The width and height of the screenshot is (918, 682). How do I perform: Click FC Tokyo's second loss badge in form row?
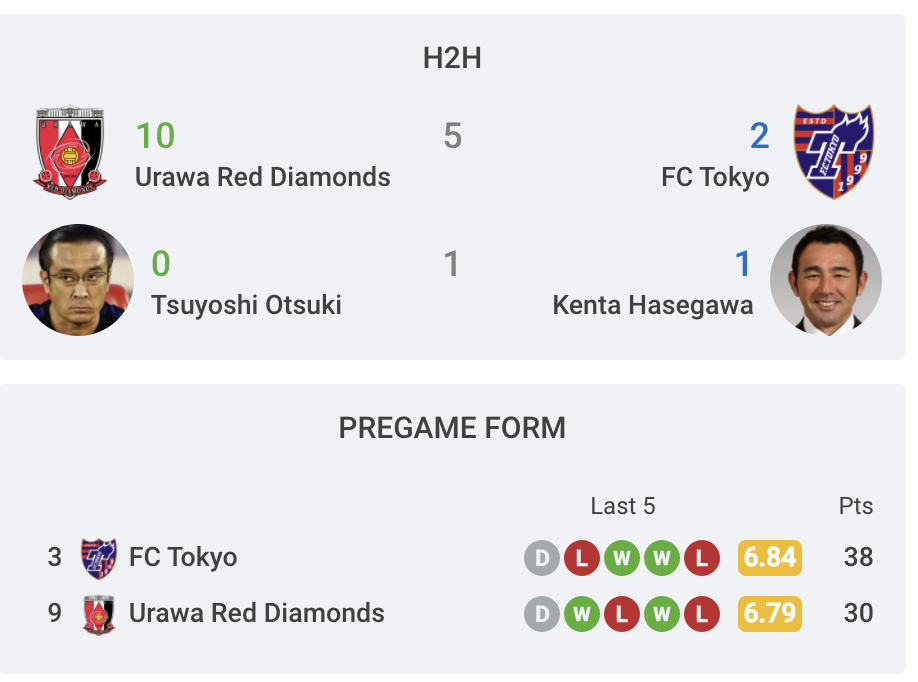click(700, 558)
